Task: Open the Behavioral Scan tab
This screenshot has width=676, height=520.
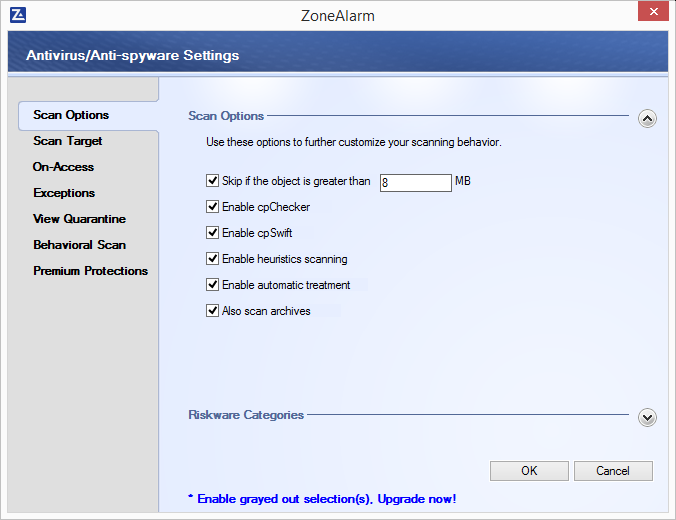Action: (x=79, y=245)
